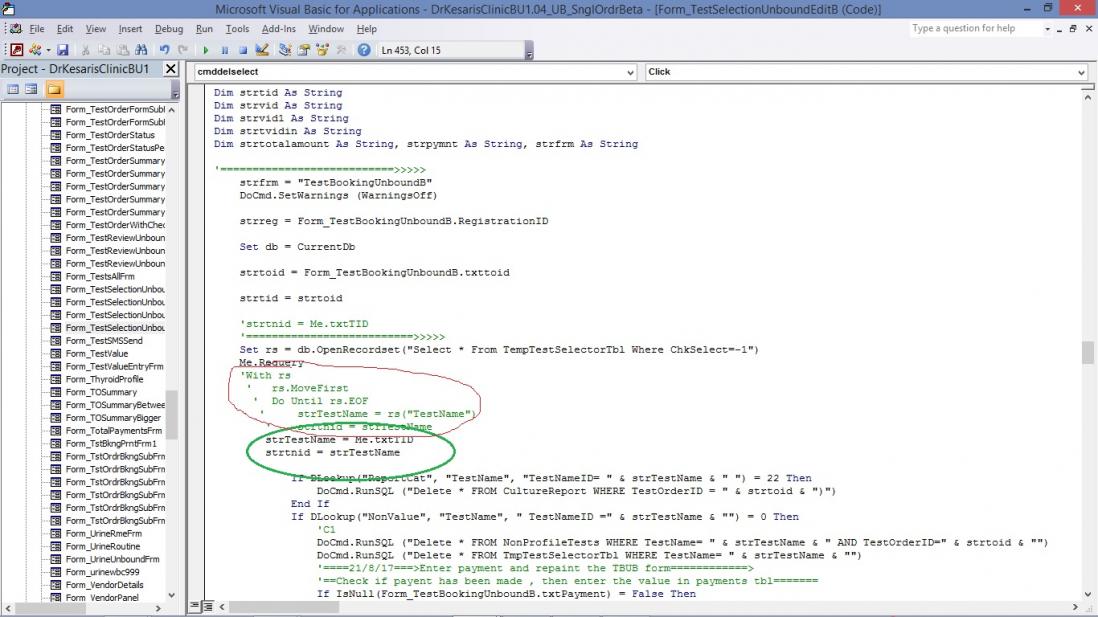
Task: Select Form_TestOrderStatusPe in project tree
Action: pyautogui.click(x=115, y=148)
